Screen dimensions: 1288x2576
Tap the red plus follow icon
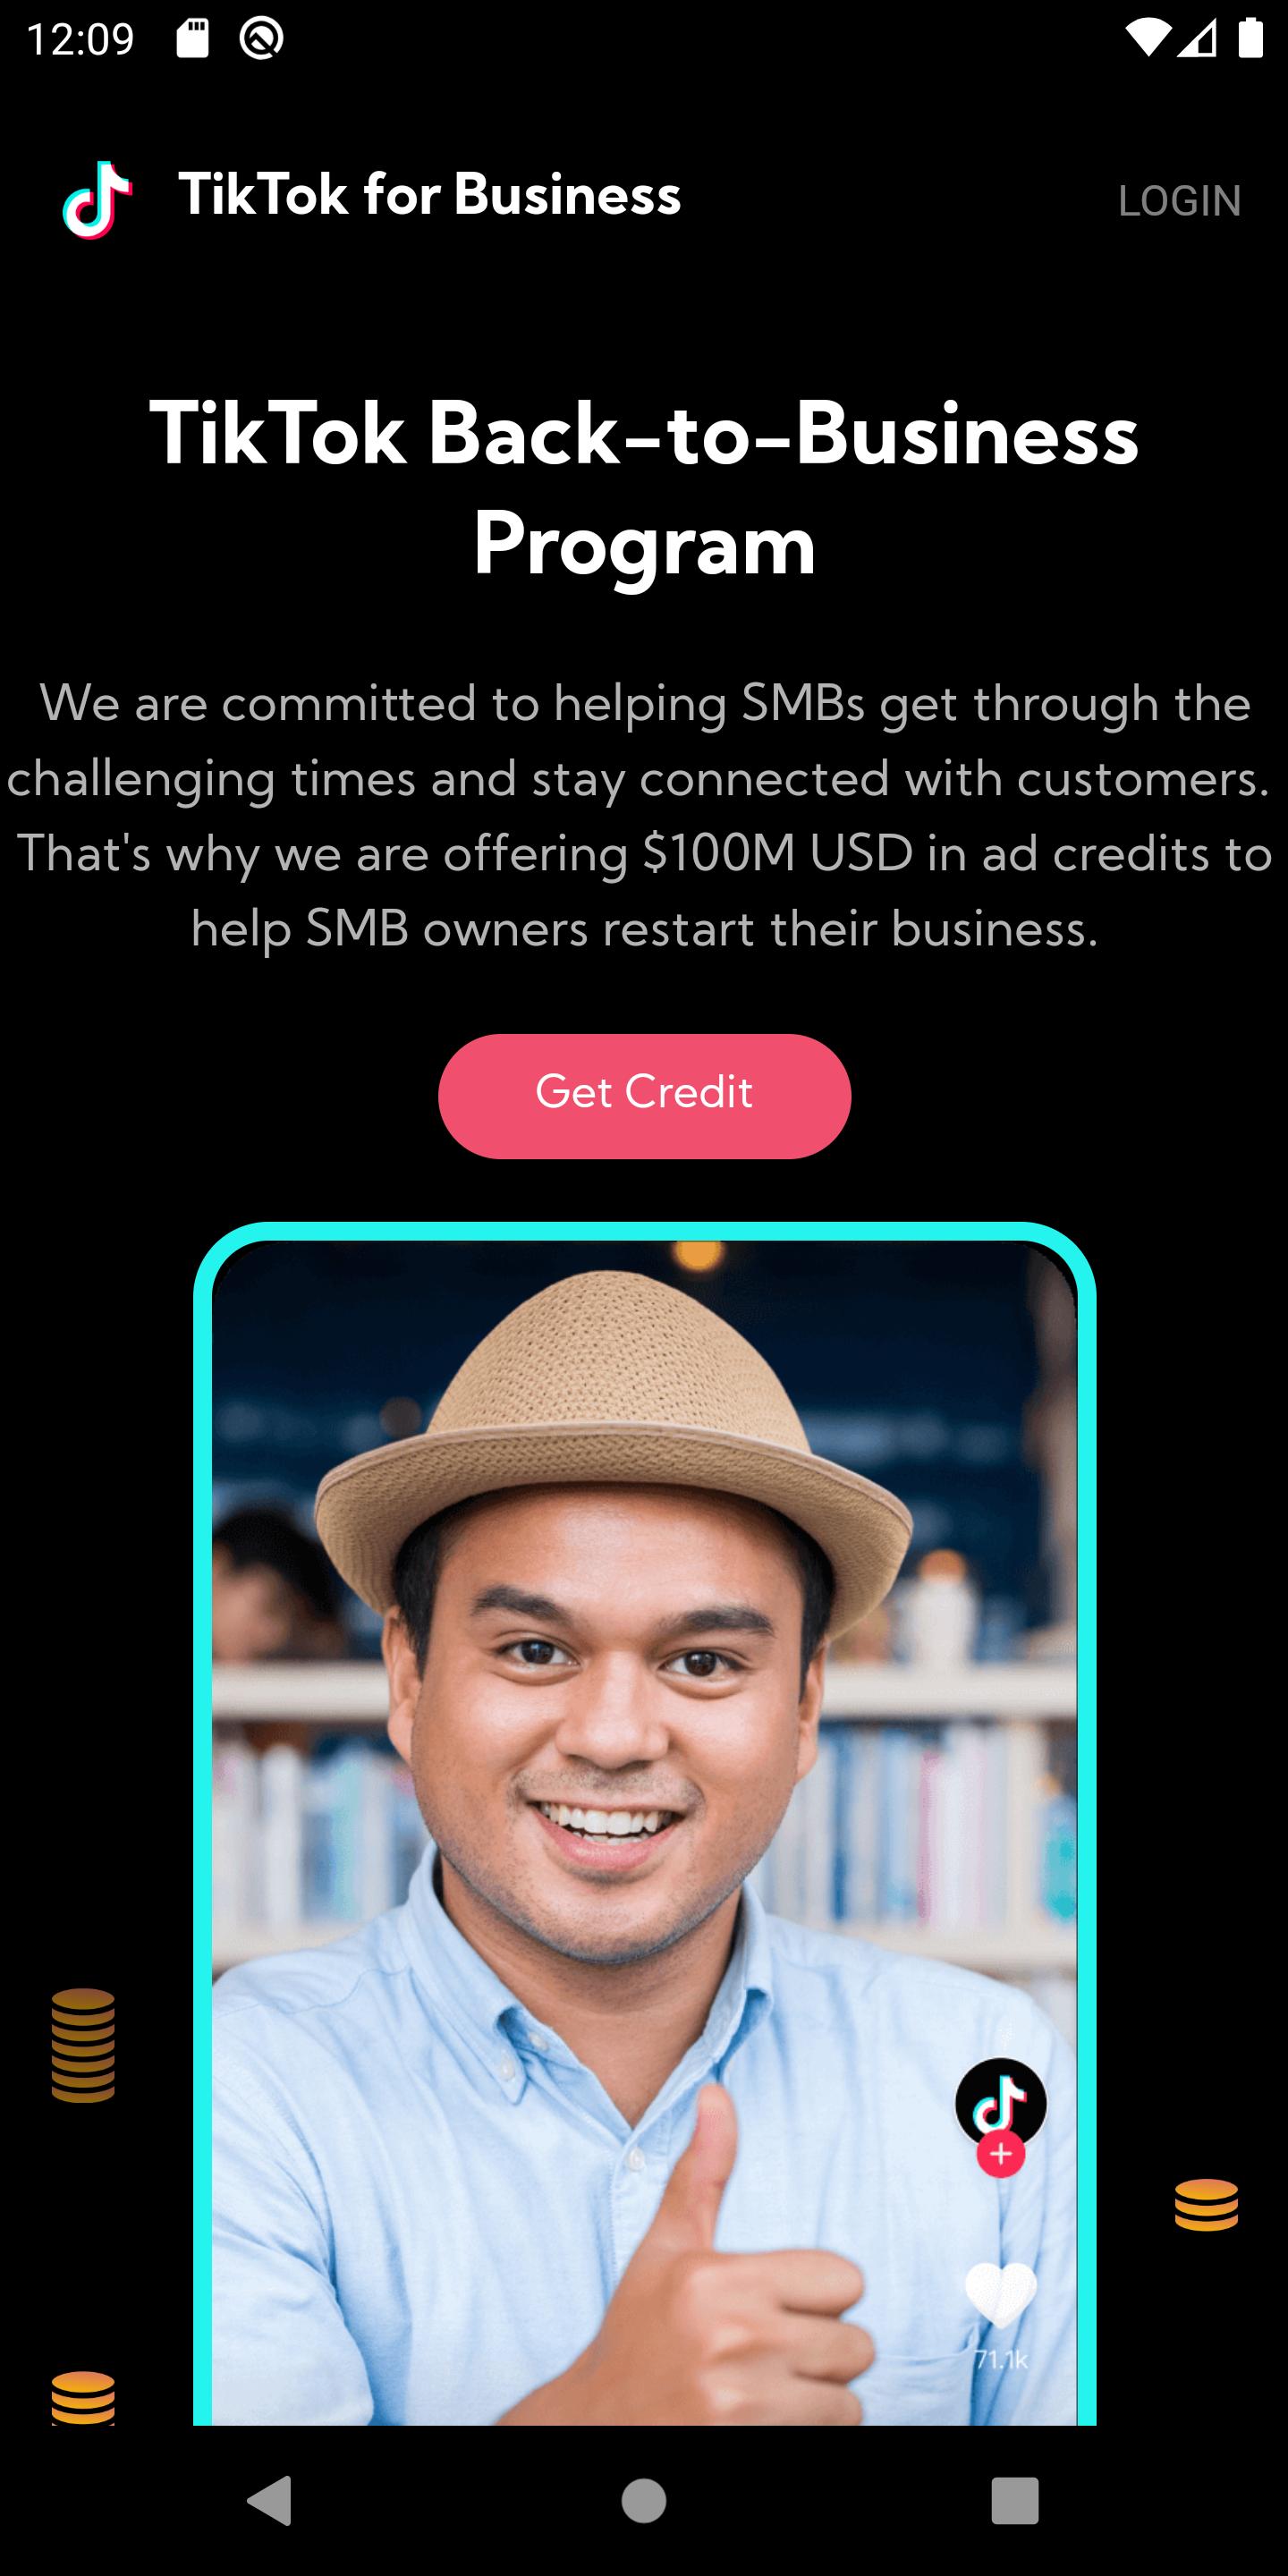1000,2154
